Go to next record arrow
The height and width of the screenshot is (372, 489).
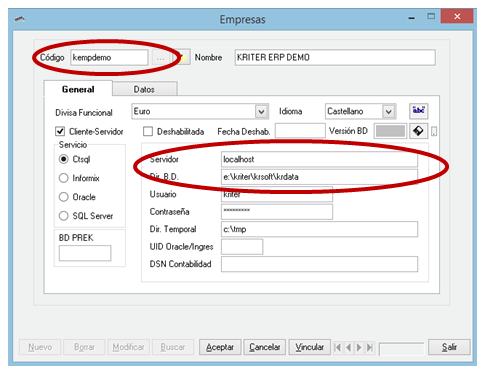tap(359, 347)
